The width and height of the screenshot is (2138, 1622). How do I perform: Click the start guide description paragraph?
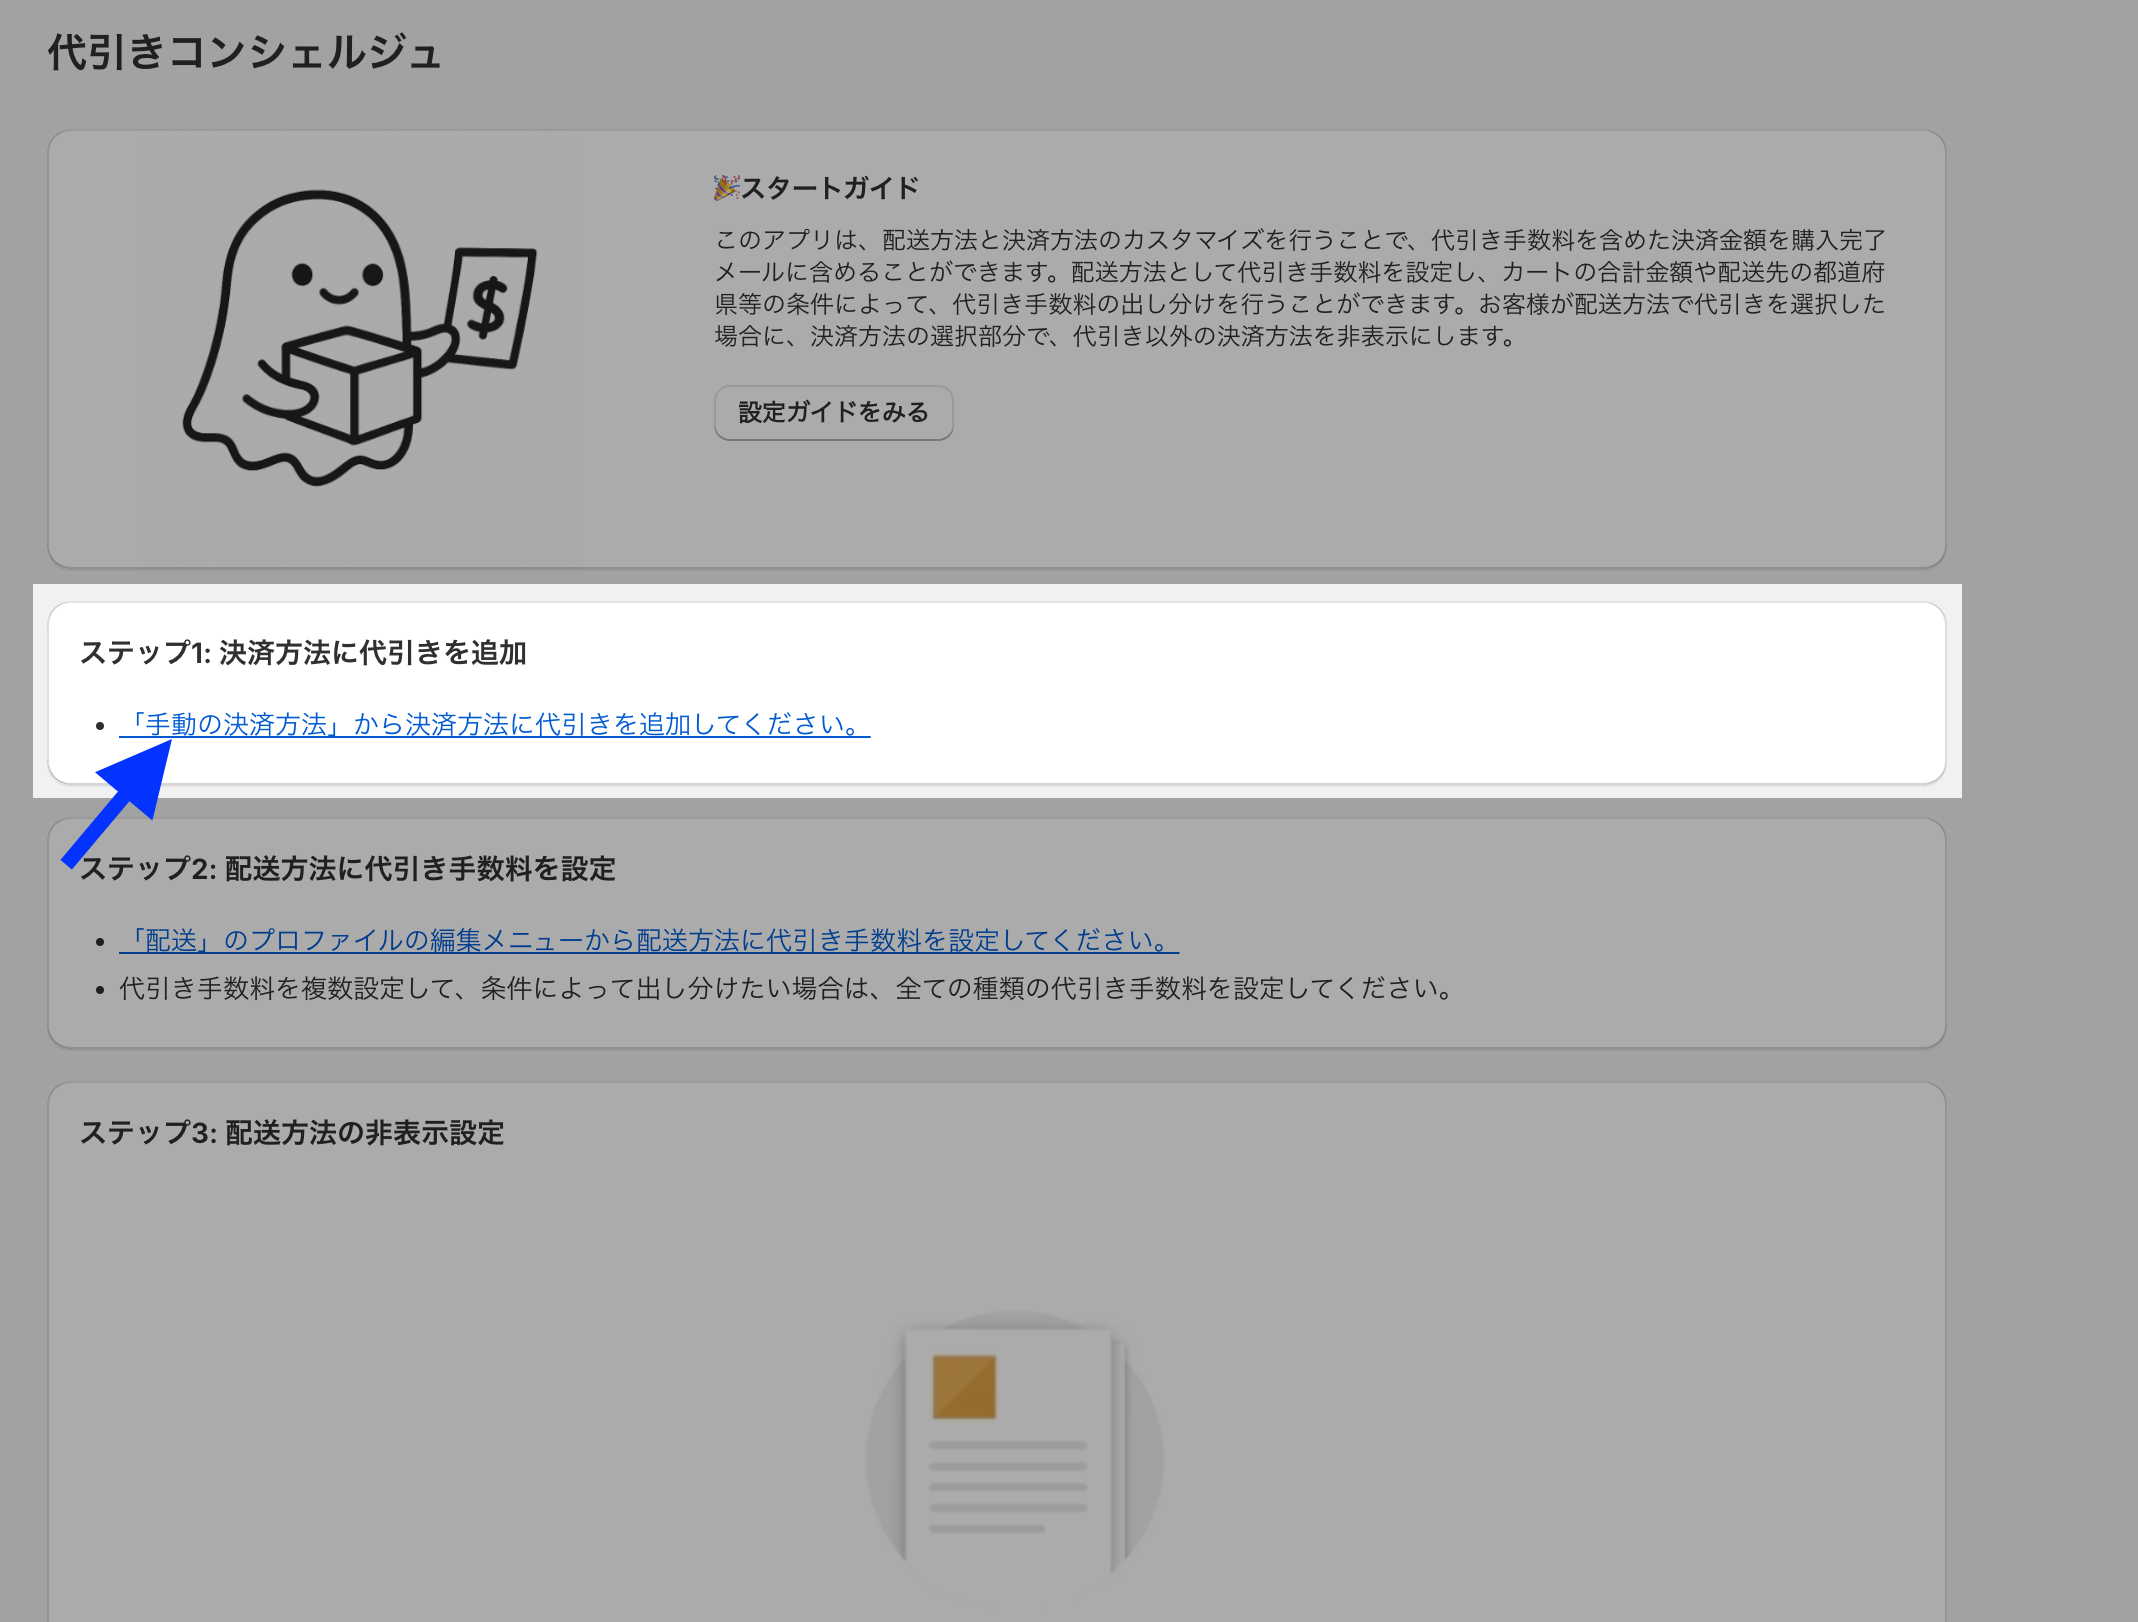click(x=1298, y=287)
